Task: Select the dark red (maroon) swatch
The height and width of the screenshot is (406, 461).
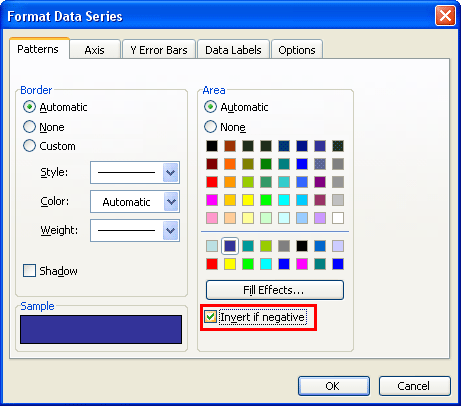Action: point(212,164)
